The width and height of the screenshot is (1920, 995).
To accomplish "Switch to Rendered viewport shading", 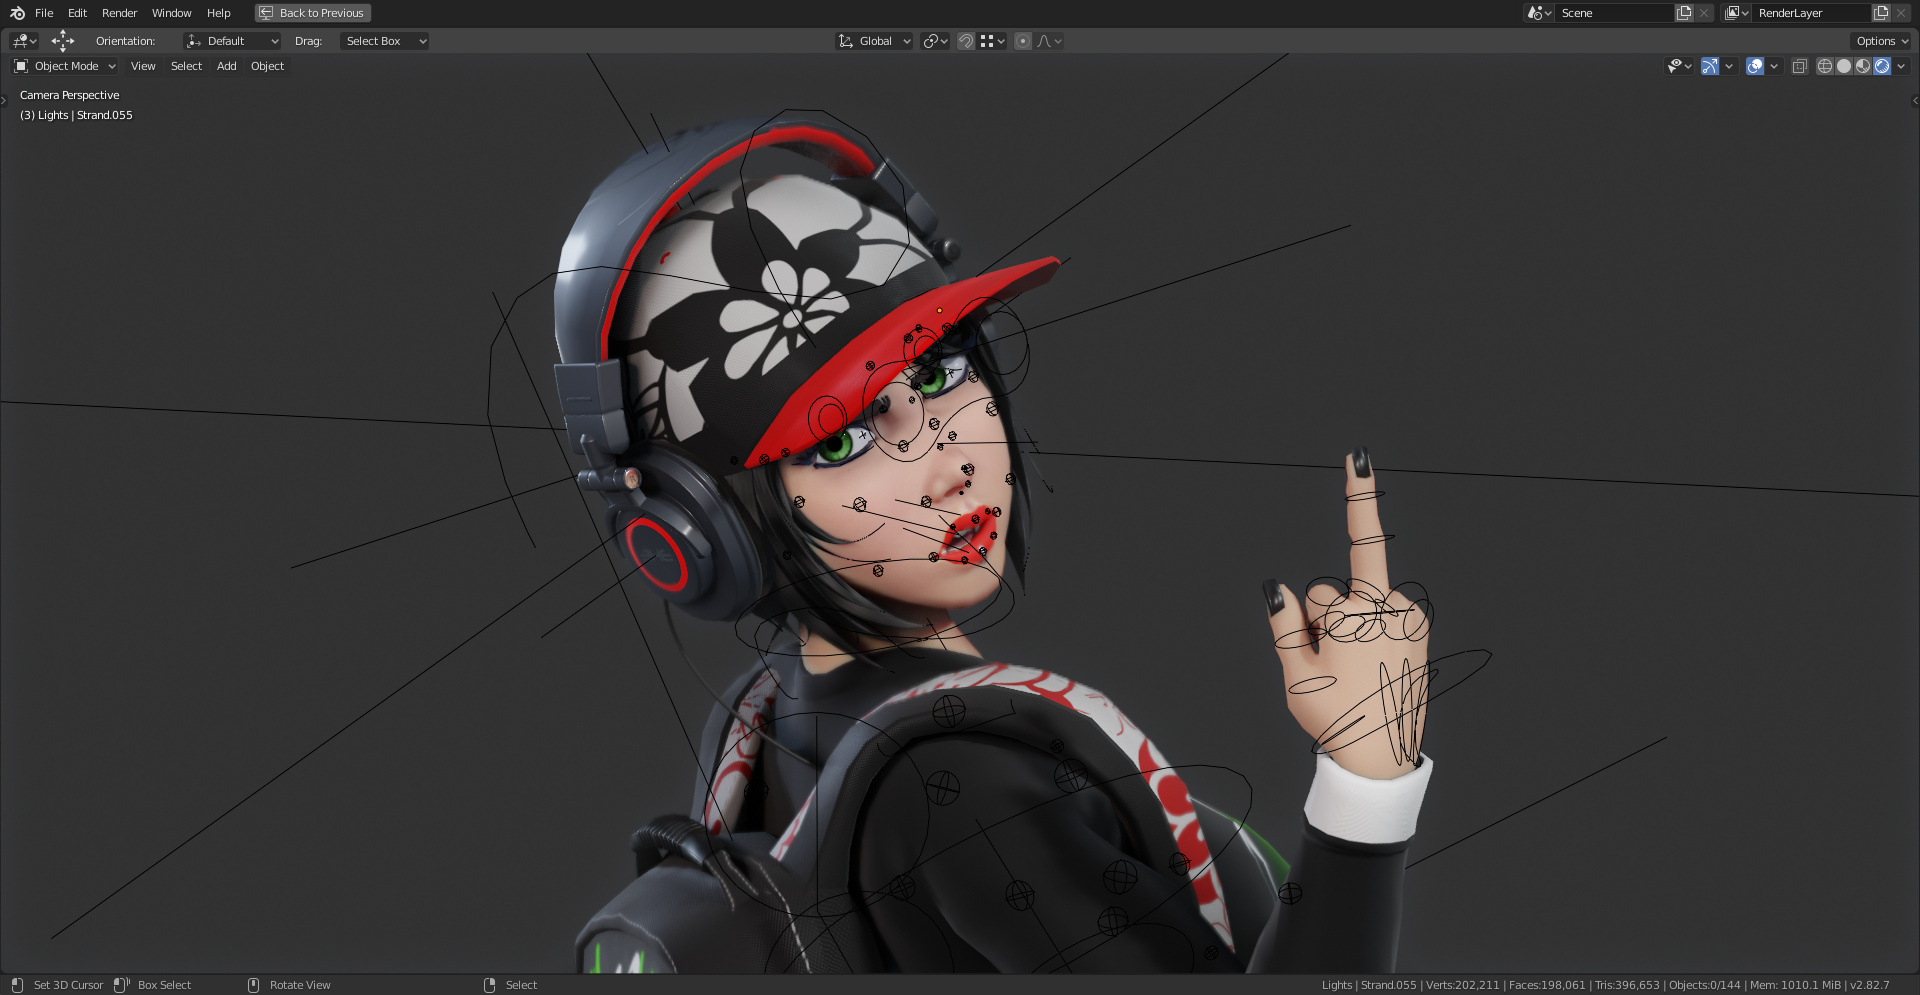I will [x=1882, y=66].
